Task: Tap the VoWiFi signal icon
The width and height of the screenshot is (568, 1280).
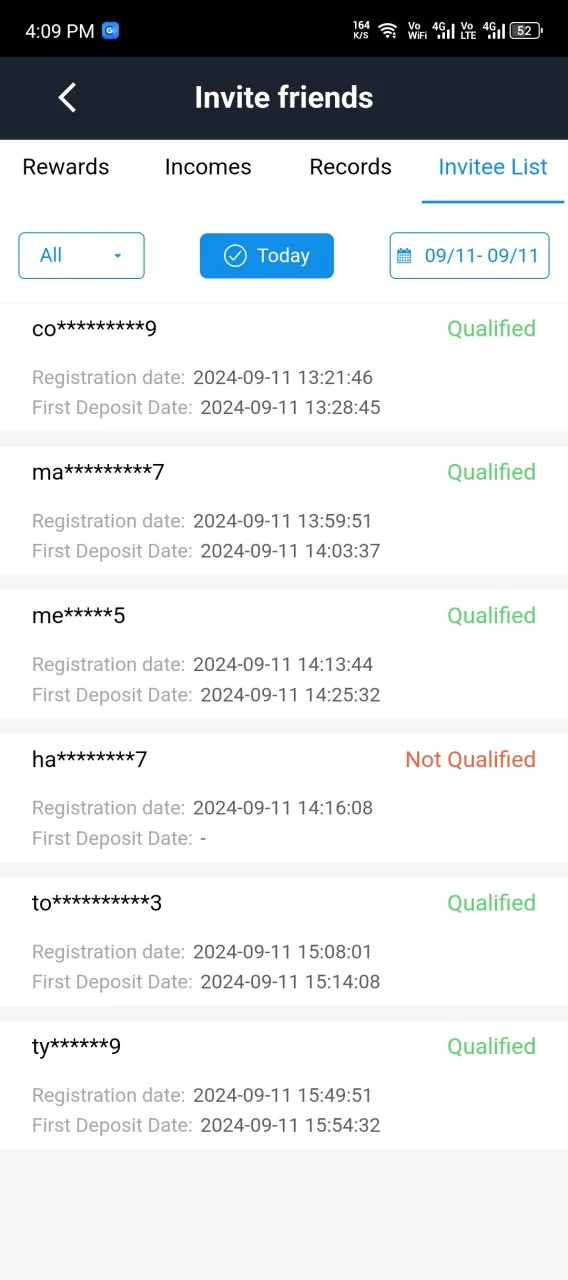Action: click(x=418, y=30)
